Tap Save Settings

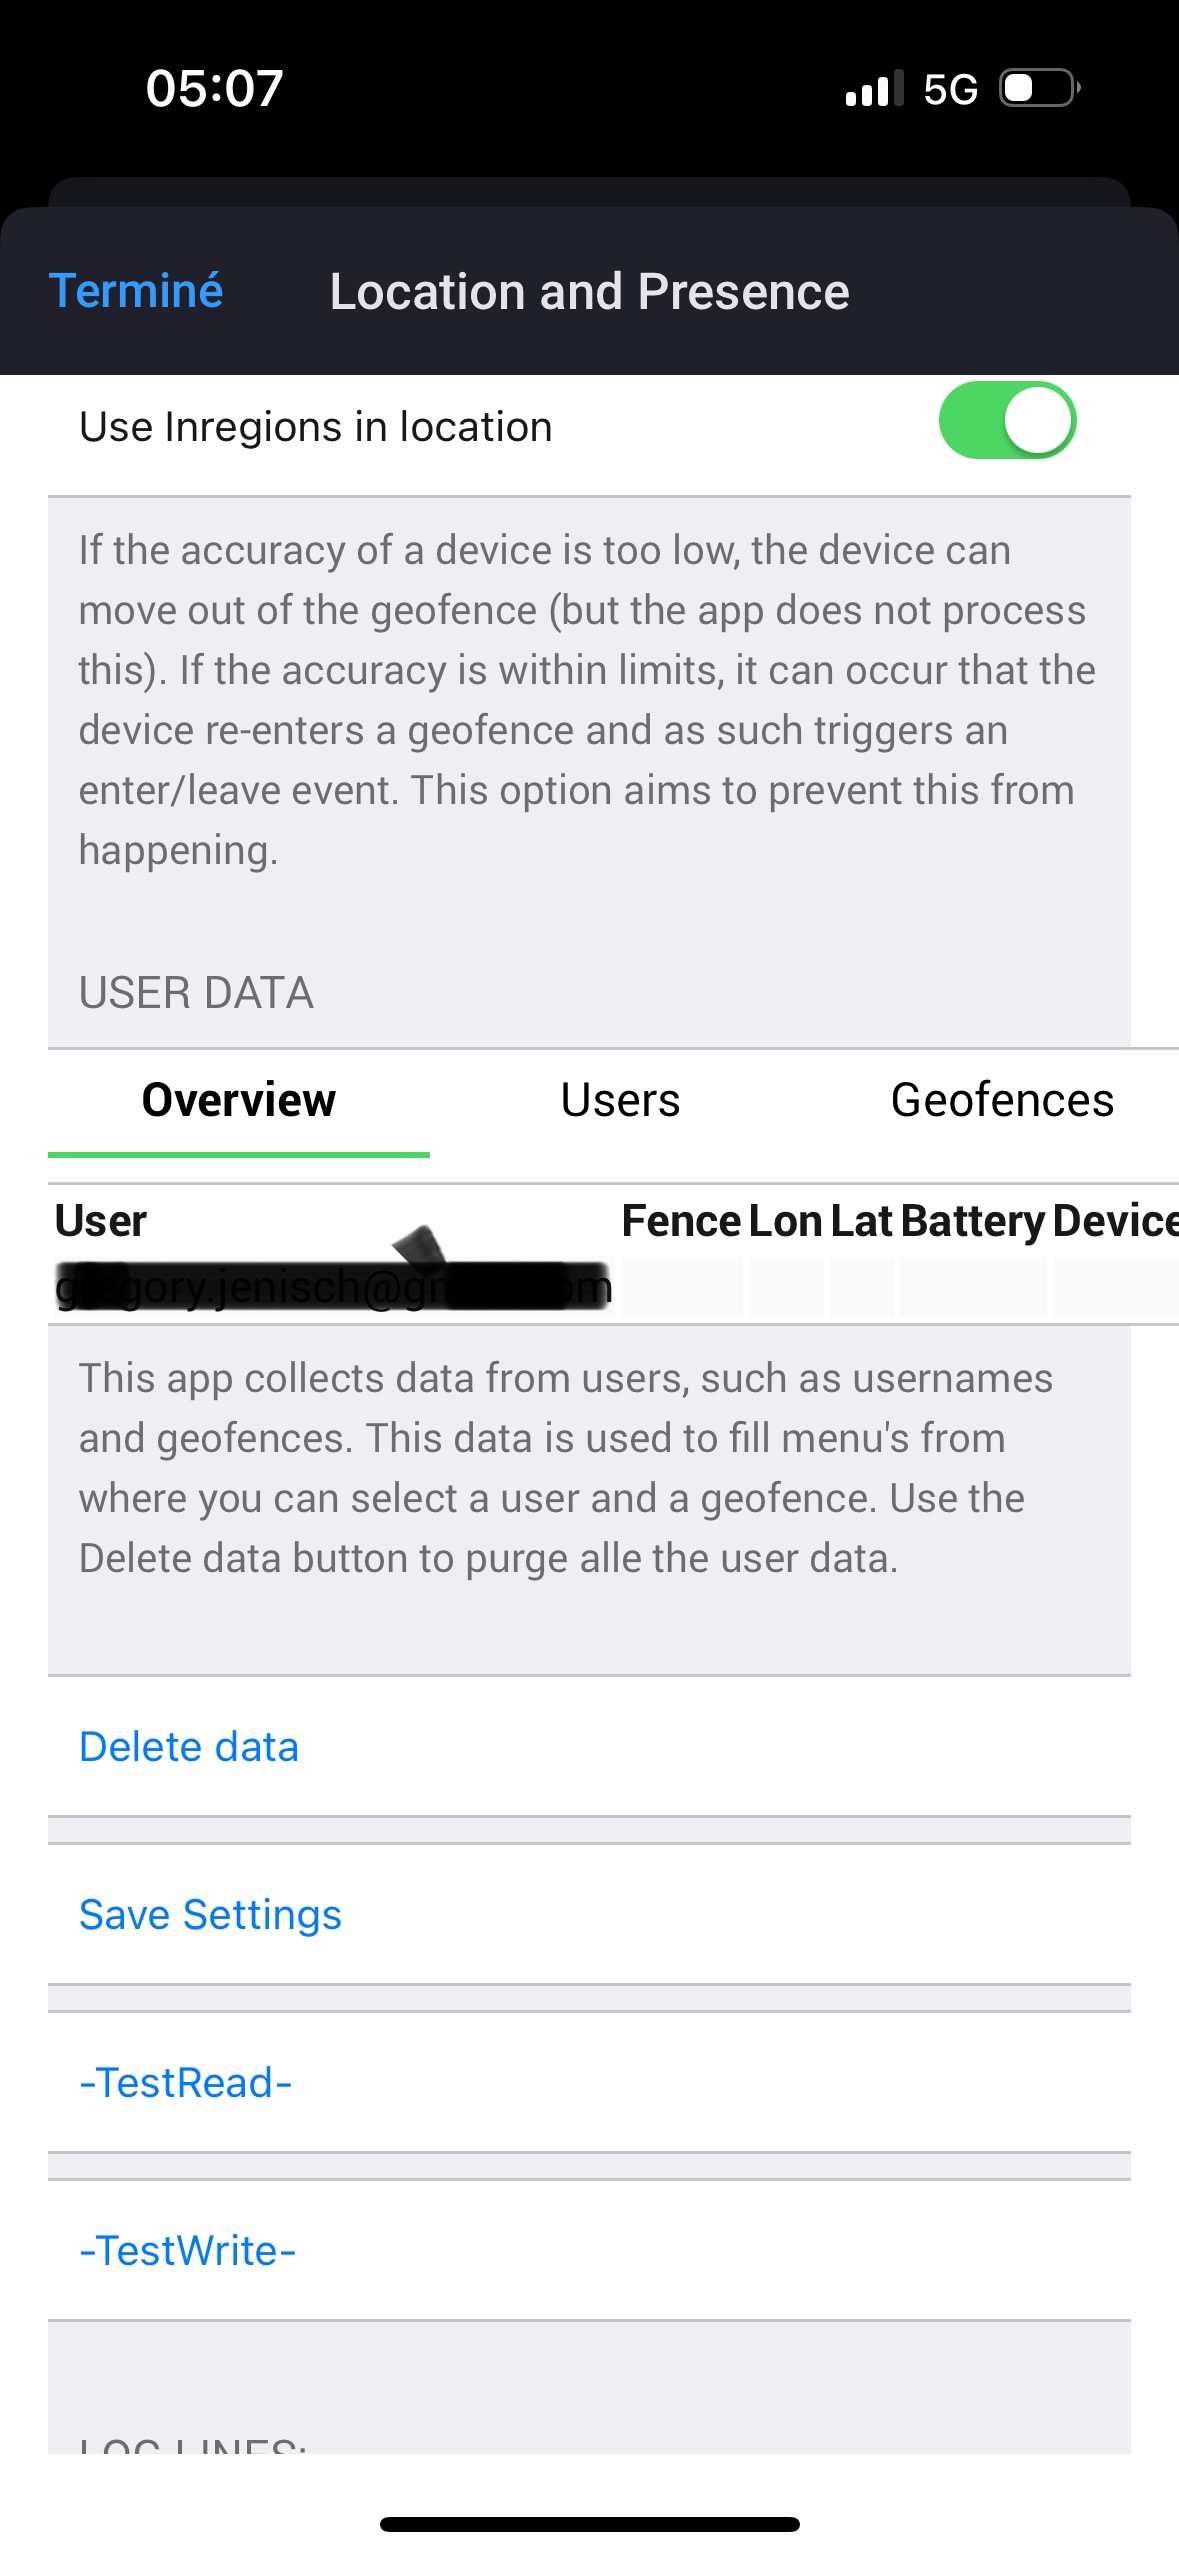tap(210, 1915)
